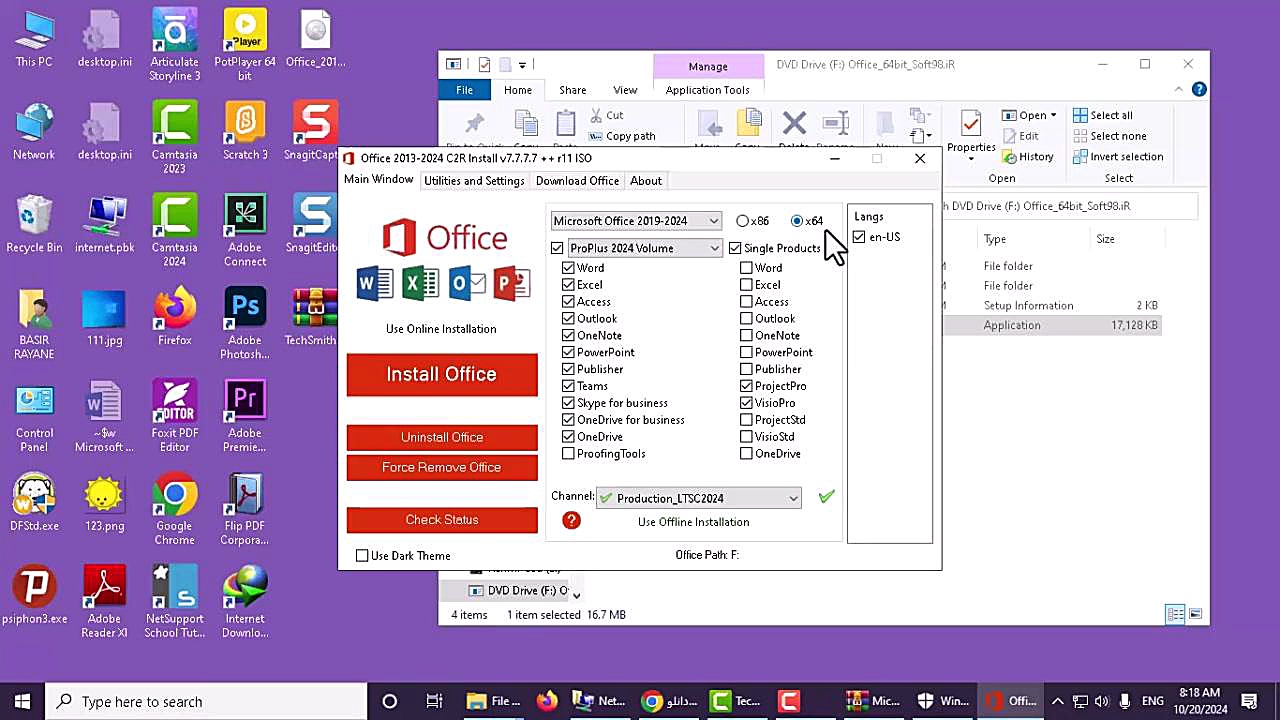The height and width of the screenshot is (720, 1280).
Task: Uncheck VisioPro in Single Products
Action: pyautogui.click(x=746, y=403)
